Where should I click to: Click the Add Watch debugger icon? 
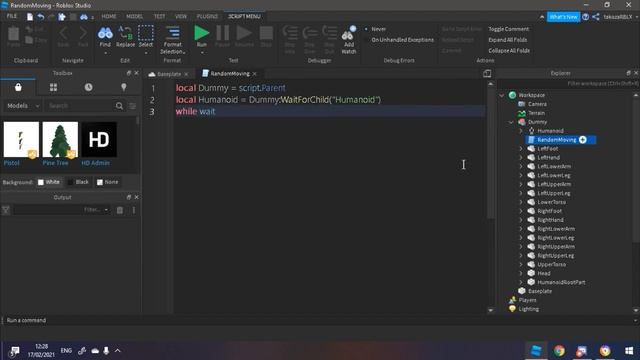coord(349,40)
